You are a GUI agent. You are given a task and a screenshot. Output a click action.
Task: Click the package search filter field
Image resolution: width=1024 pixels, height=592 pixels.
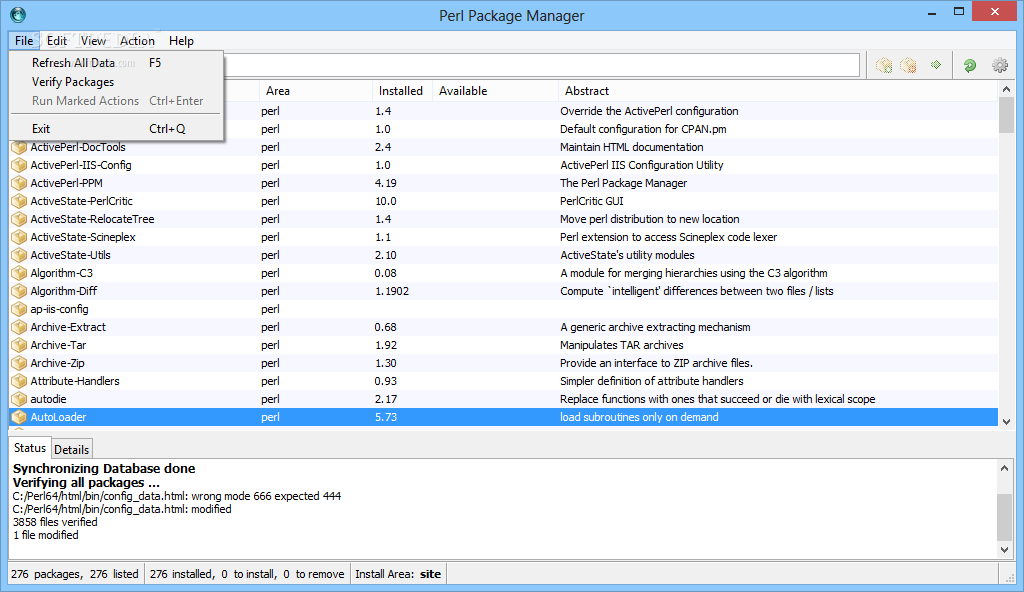542,65
